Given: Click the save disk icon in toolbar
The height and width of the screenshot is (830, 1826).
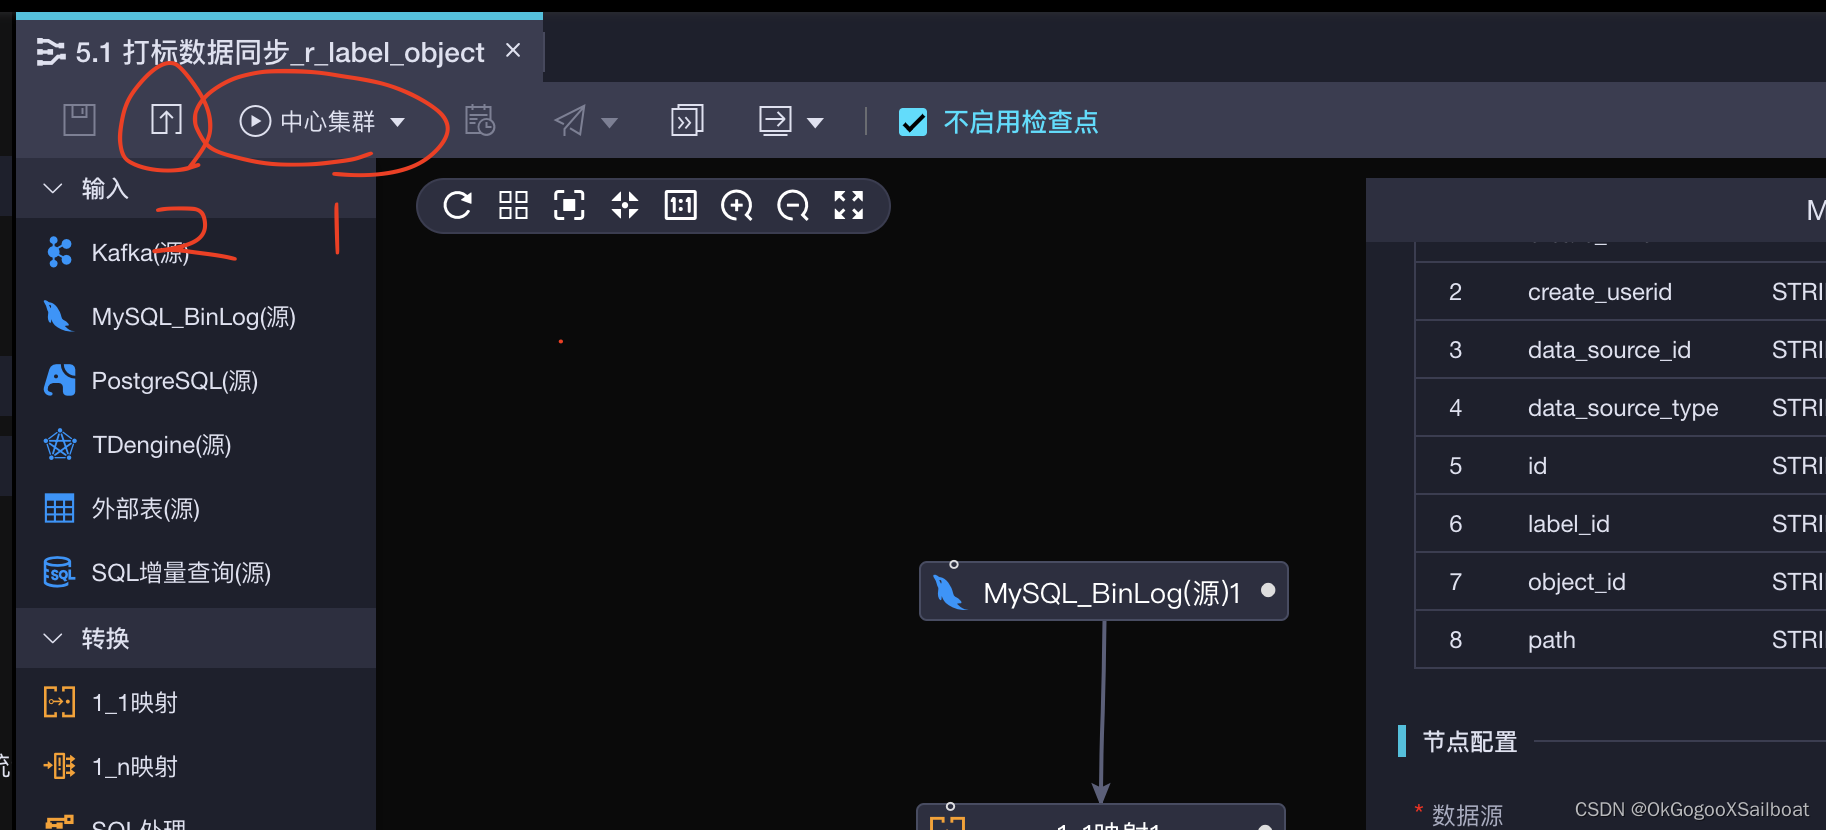Looking at the screenshot, I should coord(79,120).
